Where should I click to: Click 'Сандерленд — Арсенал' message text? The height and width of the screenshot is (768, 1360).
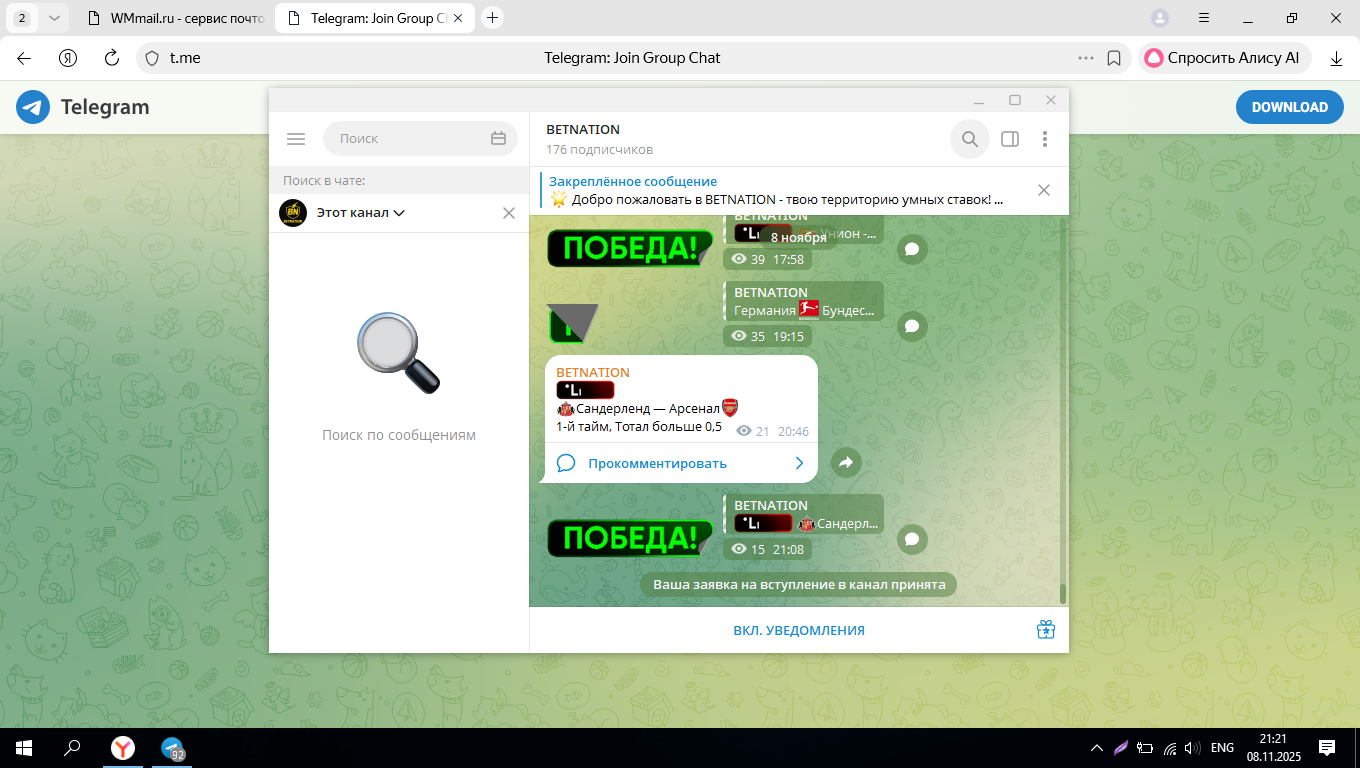tap(647, 408)
